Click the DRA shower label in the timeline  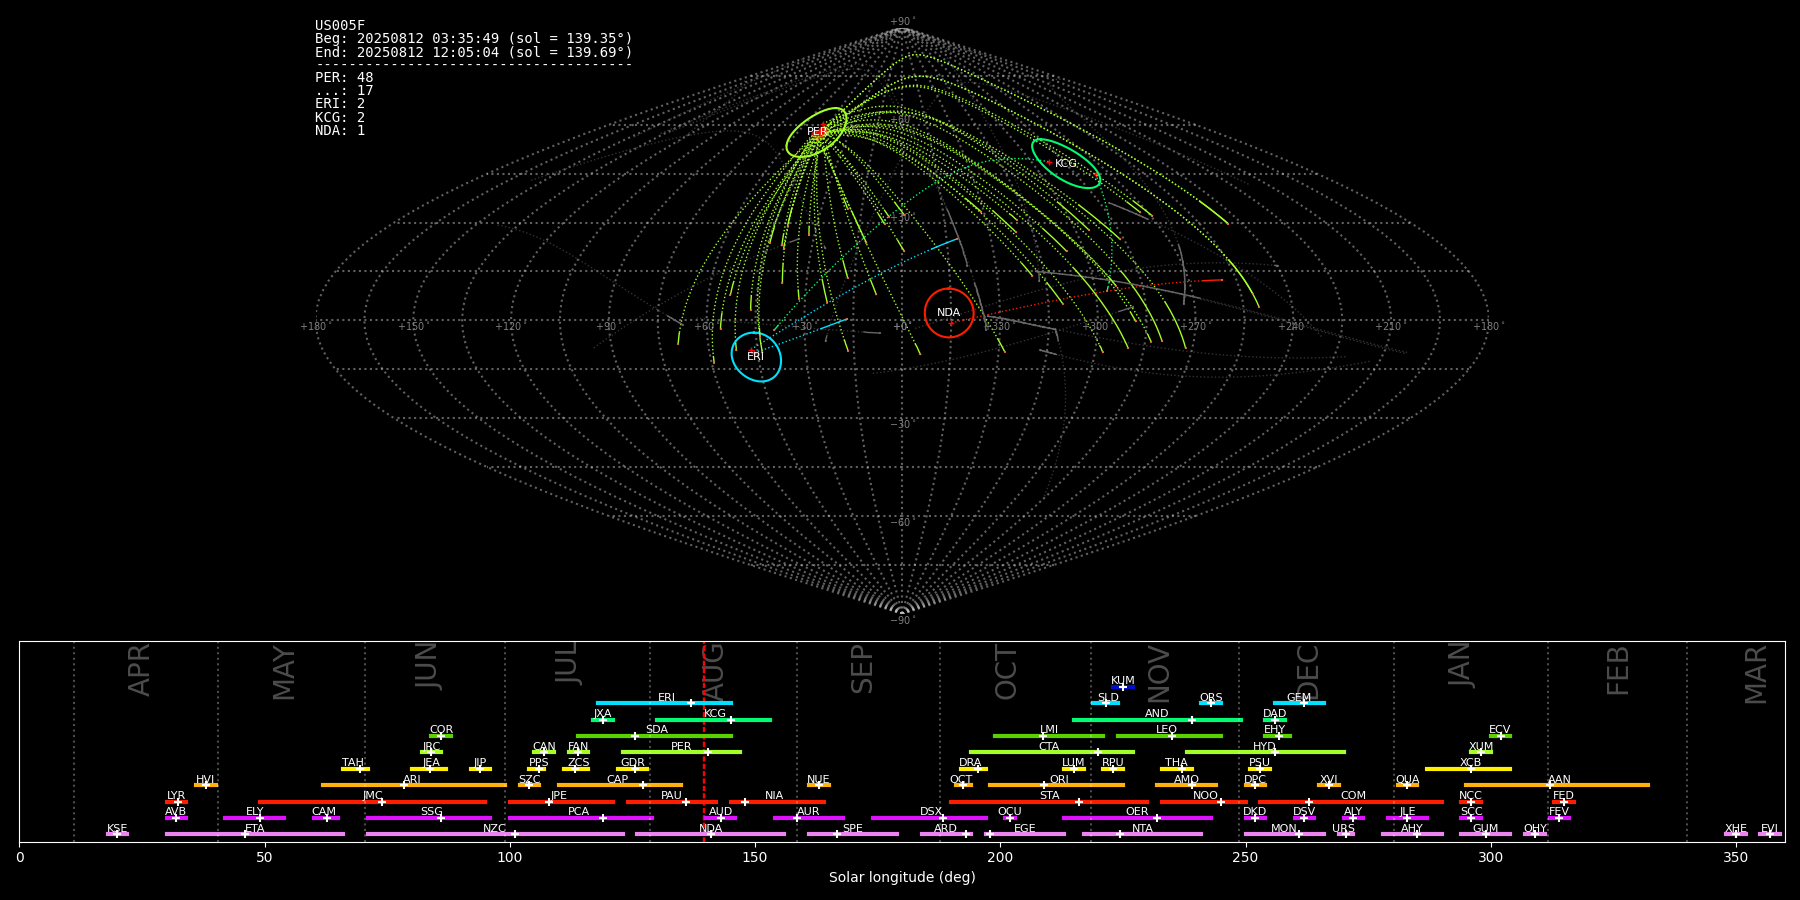click(x=970, y=763)
